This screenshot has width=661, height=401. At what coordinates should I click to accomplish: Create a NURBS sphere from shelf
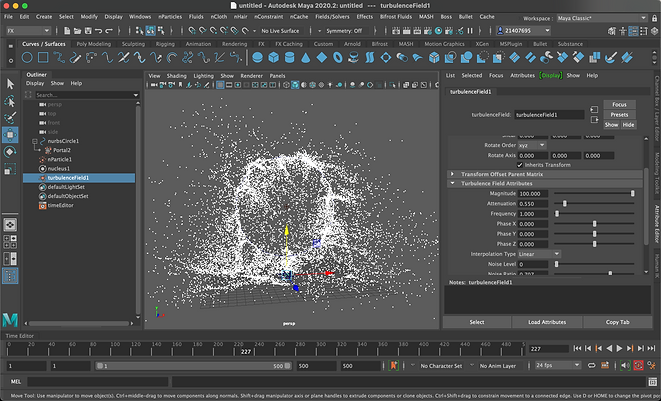coord(257,58)
